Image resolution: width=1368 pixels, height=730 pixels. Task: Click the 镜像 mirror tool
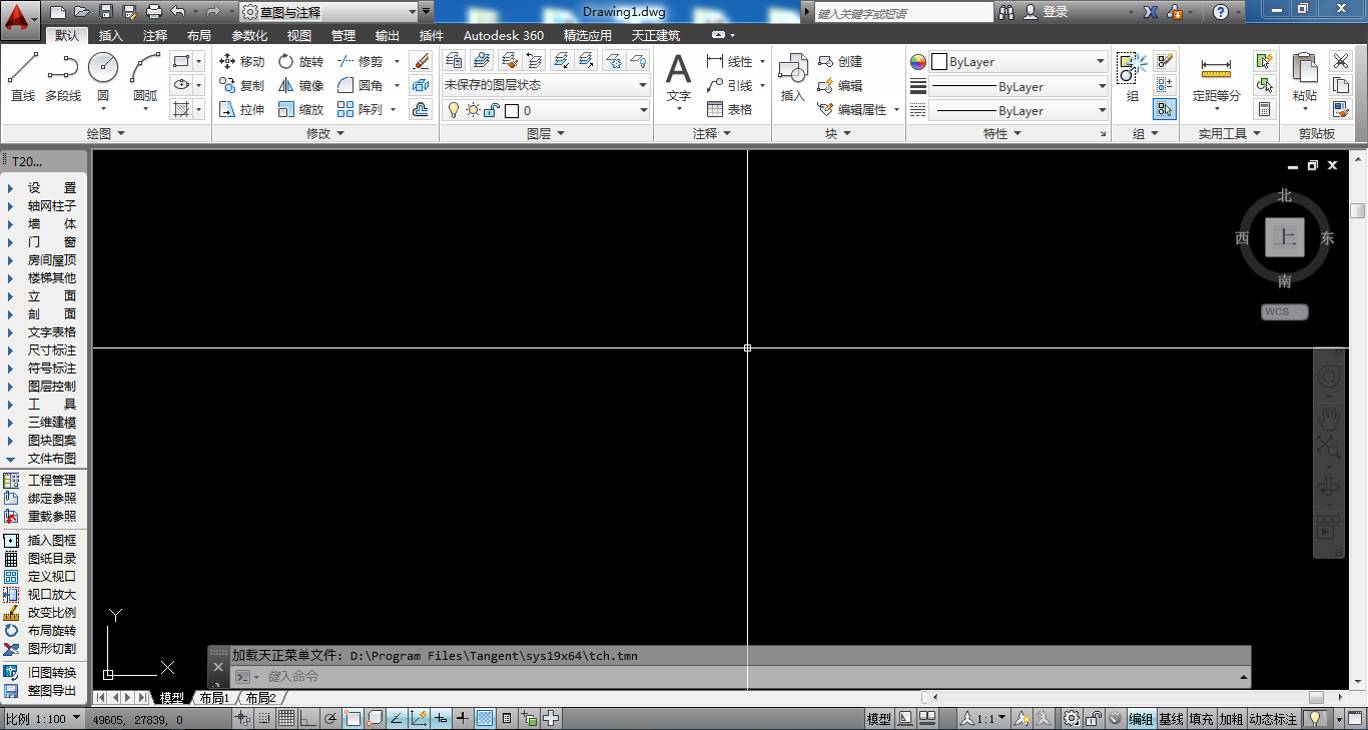[301, 85]
